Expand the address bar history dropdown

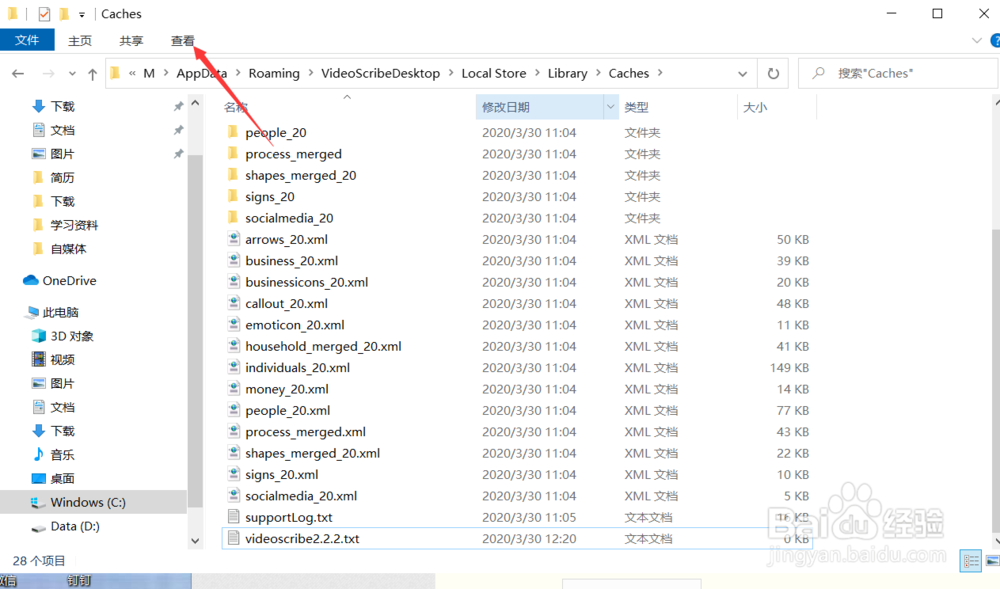click(x=742, y=74)
